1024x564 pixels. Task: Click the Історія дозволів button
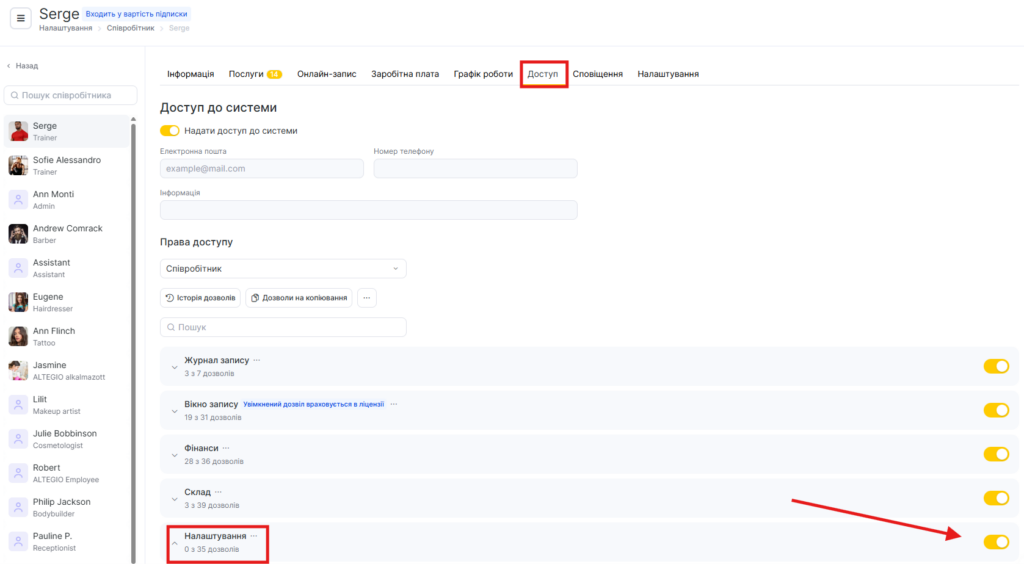click(x=201, y=298)
